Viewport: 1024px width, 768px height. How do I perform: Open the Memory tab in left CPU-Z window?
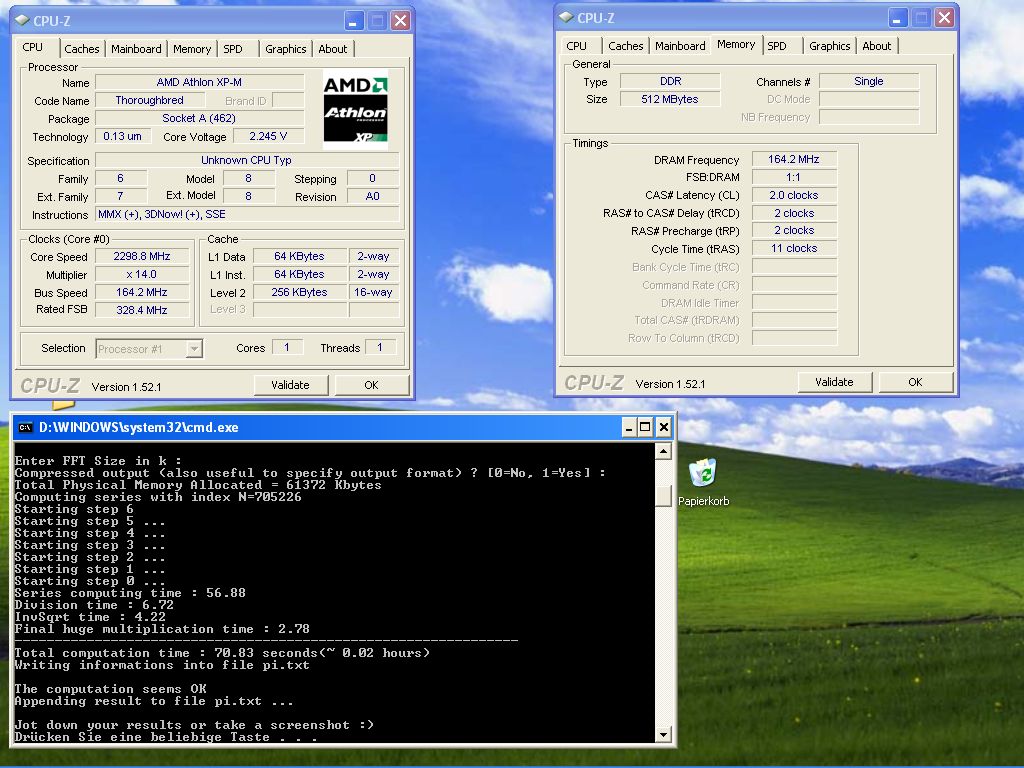click(192, 49)
